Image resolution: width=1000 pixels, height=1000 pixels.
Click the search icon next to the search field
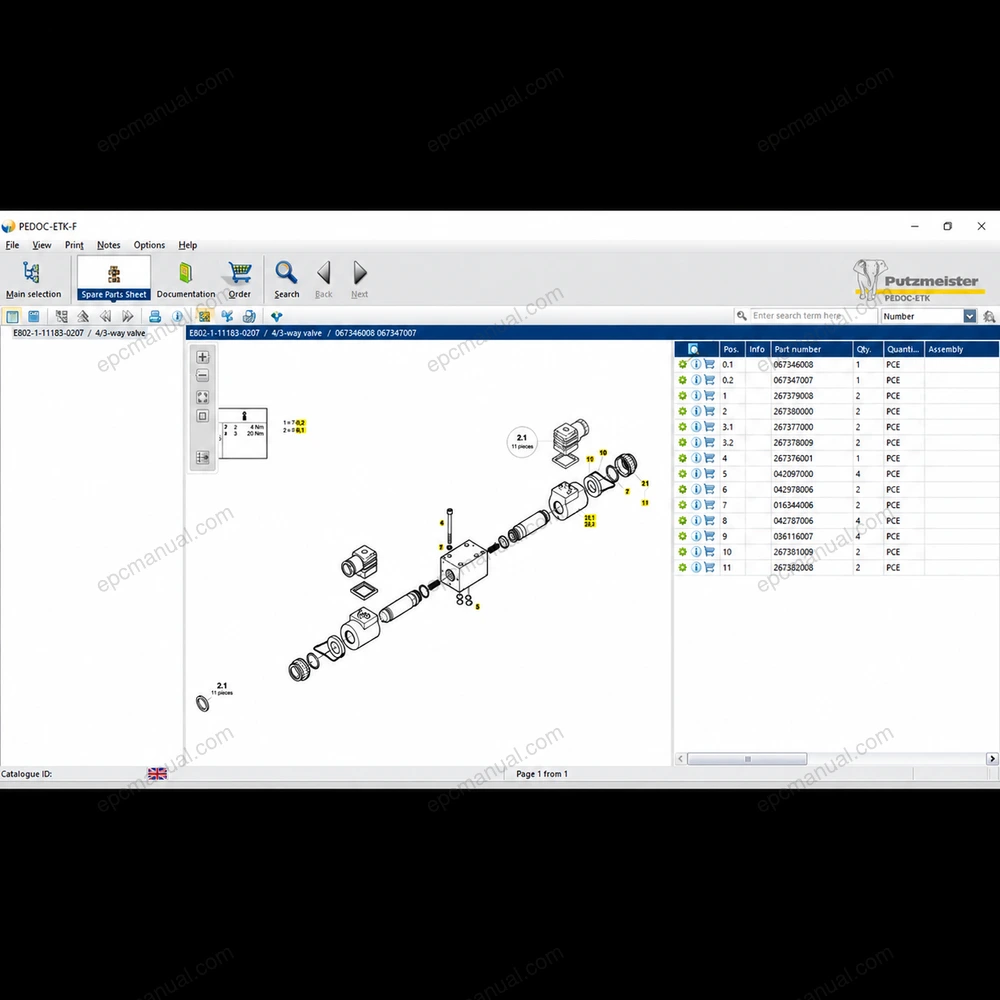point(742,316)
